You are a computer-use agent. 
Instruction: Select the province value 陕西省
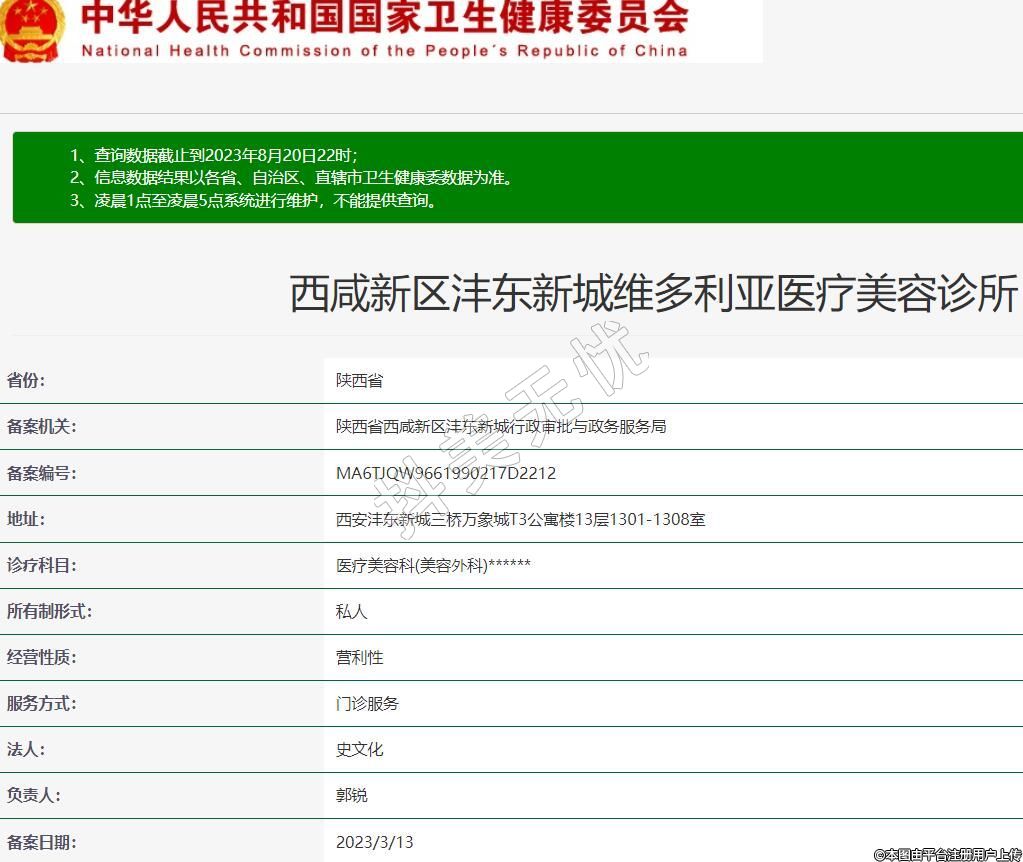[359, 381]
